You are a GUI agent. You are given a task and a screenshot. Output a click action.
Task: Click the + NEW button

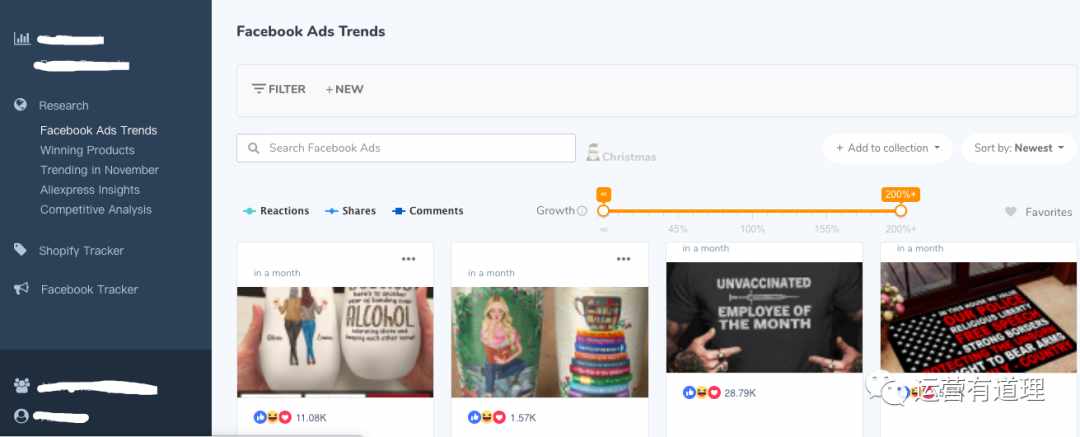pyautogui.click(x=344, y=89)
